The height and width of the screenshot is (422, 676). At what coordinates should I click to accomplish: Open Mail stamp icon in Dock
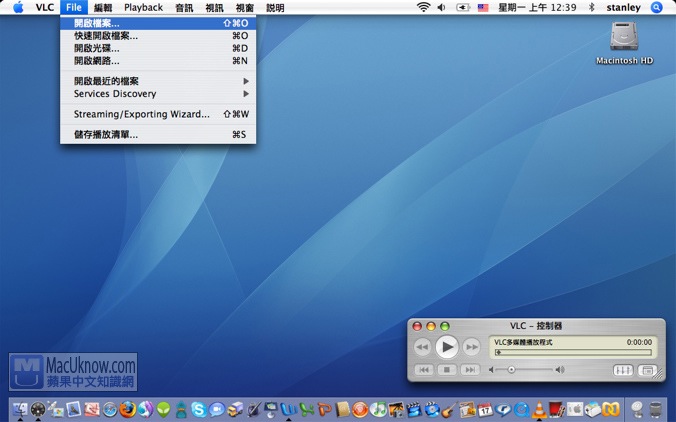click(74, 409)
